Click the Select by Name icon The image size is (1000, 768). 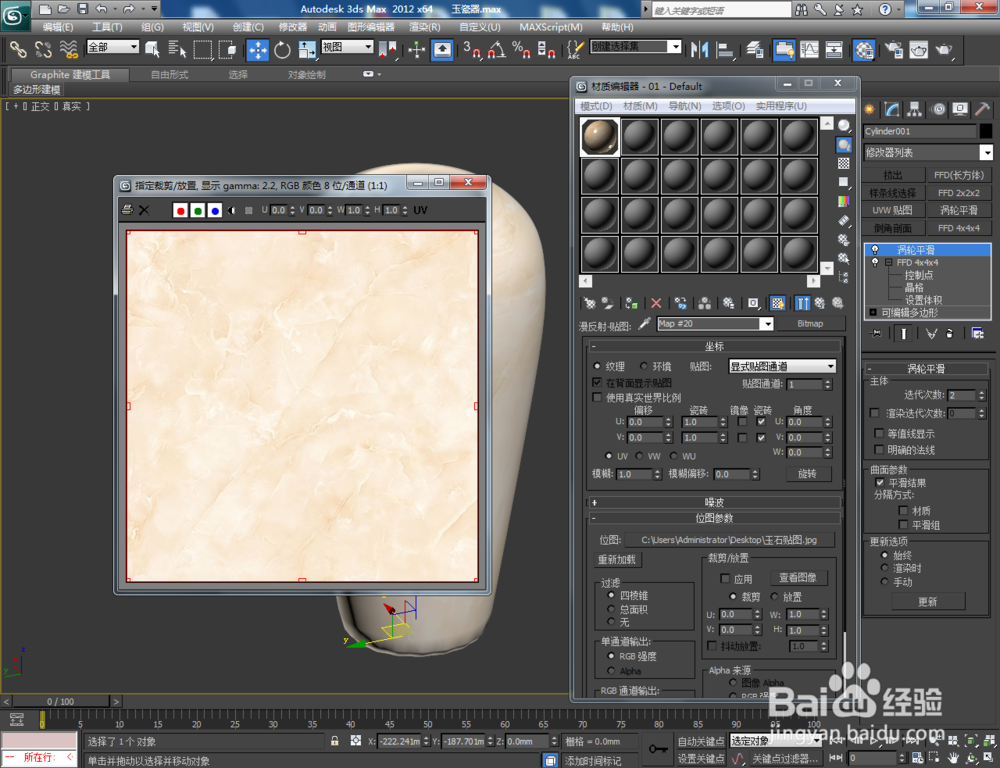pyautogui.click(x=177, y=50)
